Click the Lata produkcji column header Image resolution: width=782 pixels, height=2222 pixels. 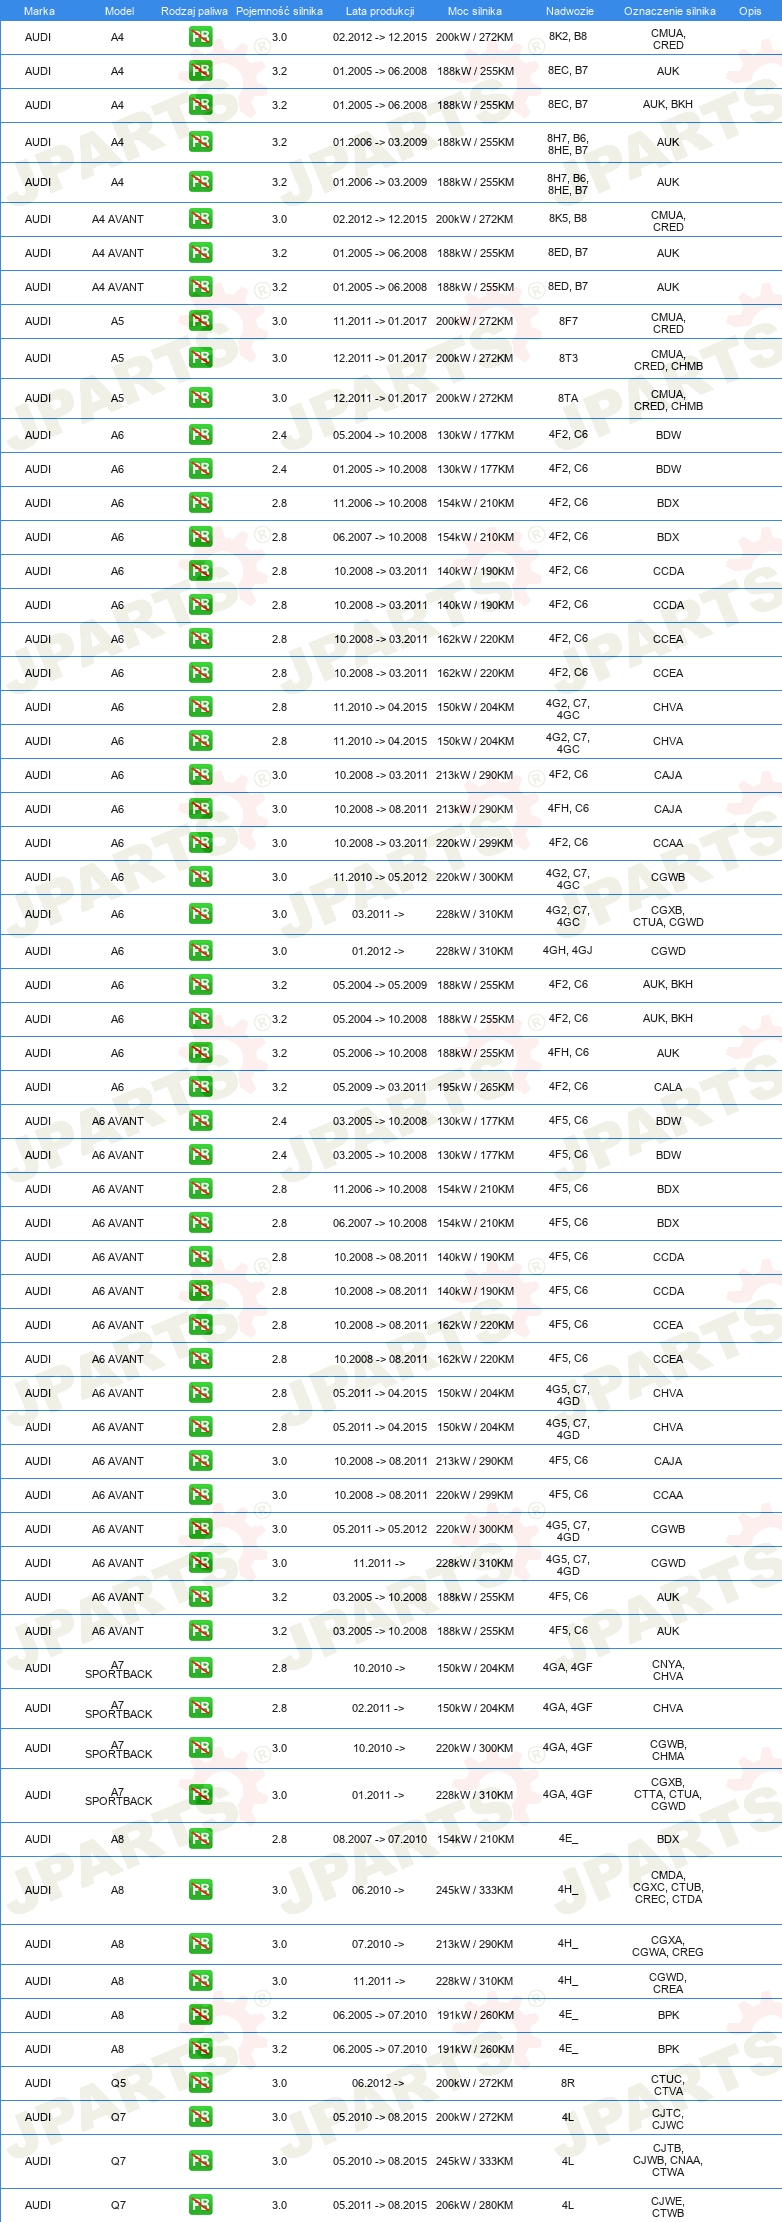(380, 11)
